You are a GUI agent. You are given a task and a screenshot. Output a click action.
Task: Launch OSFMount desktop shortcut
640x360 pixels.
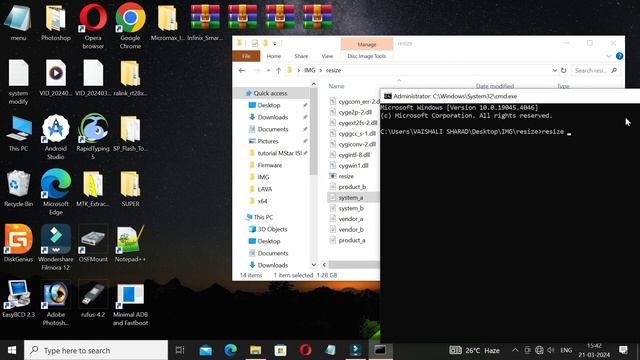click(x=93, y=244)
